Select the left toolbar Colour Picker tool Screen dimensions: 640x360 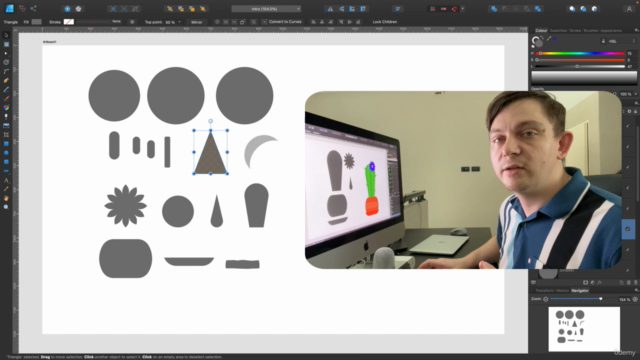coord(6,189)
